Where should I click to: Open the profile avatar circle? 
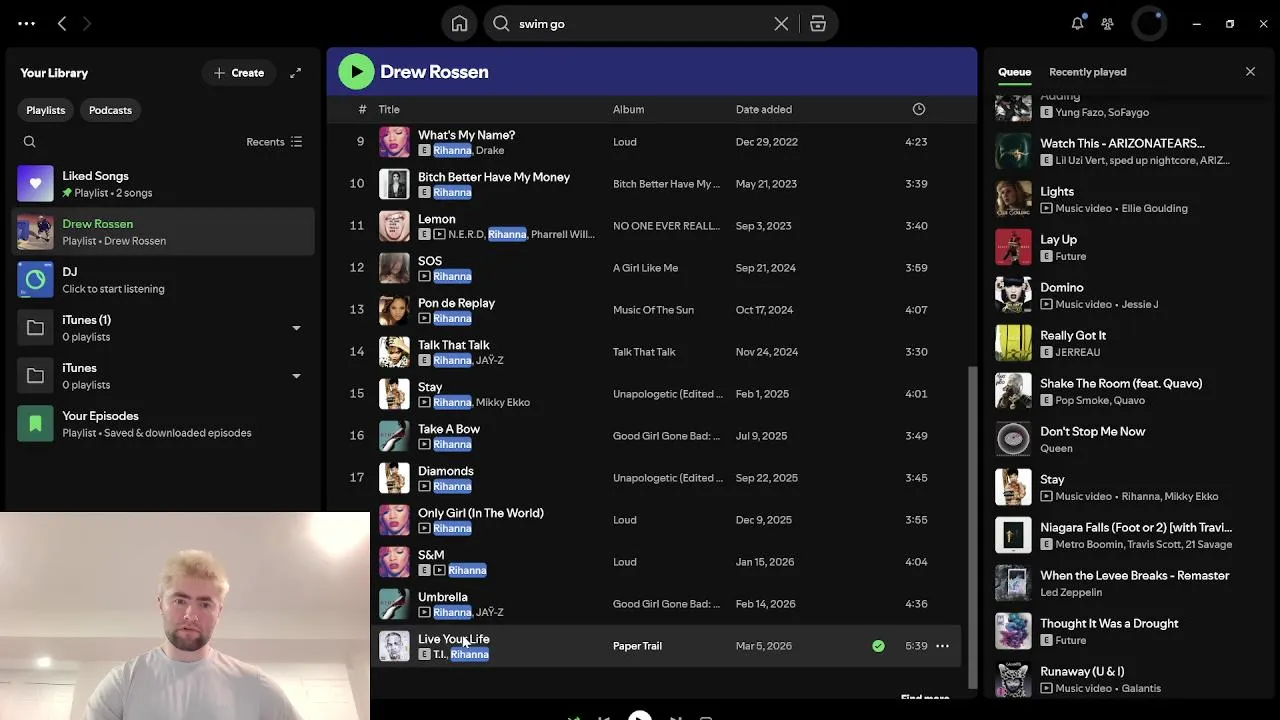point(1149,24)
